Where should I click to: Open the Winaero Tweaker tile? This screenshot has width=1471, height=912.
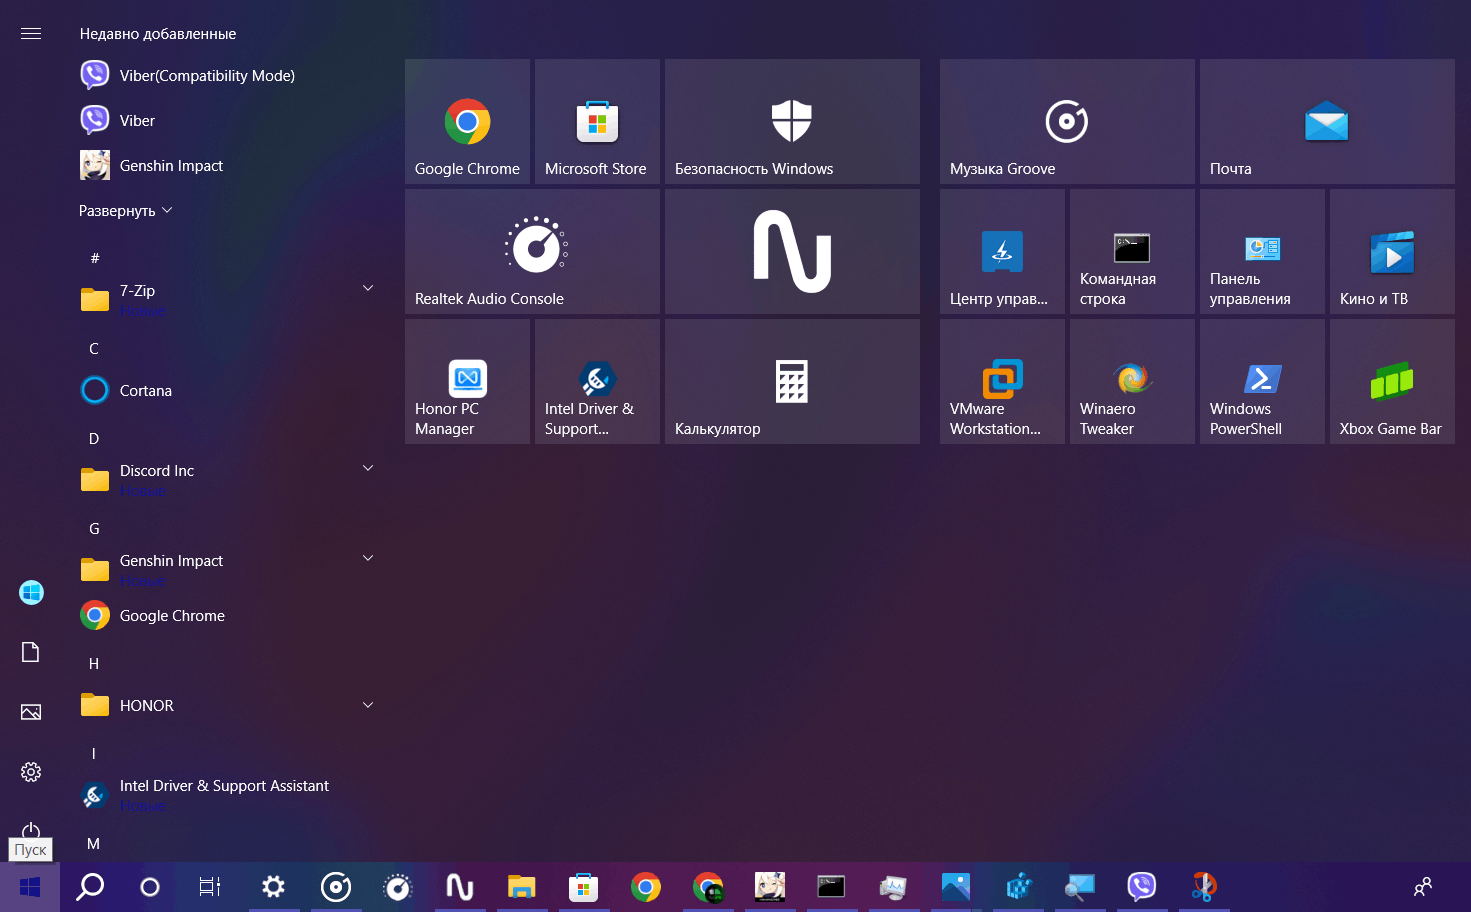click(x=1132, y=381)
